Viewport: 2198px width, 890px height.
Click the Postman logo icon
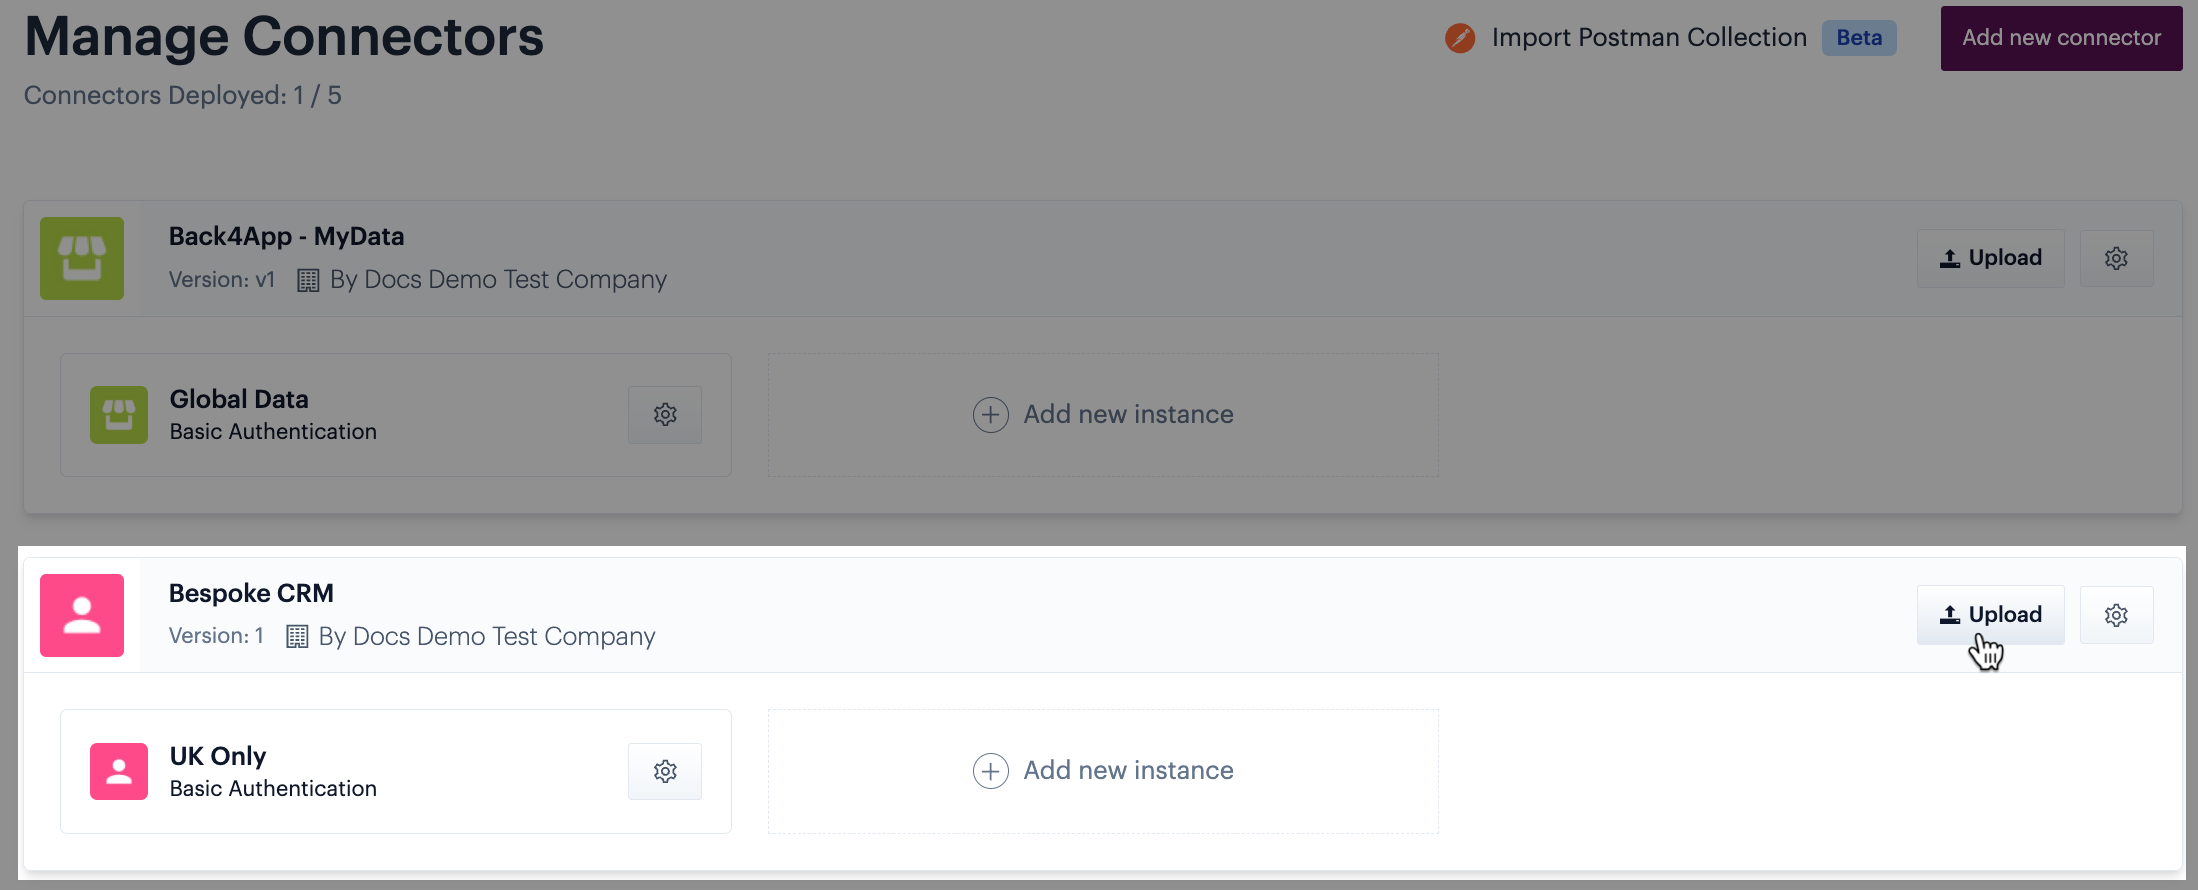point(1460,38)
